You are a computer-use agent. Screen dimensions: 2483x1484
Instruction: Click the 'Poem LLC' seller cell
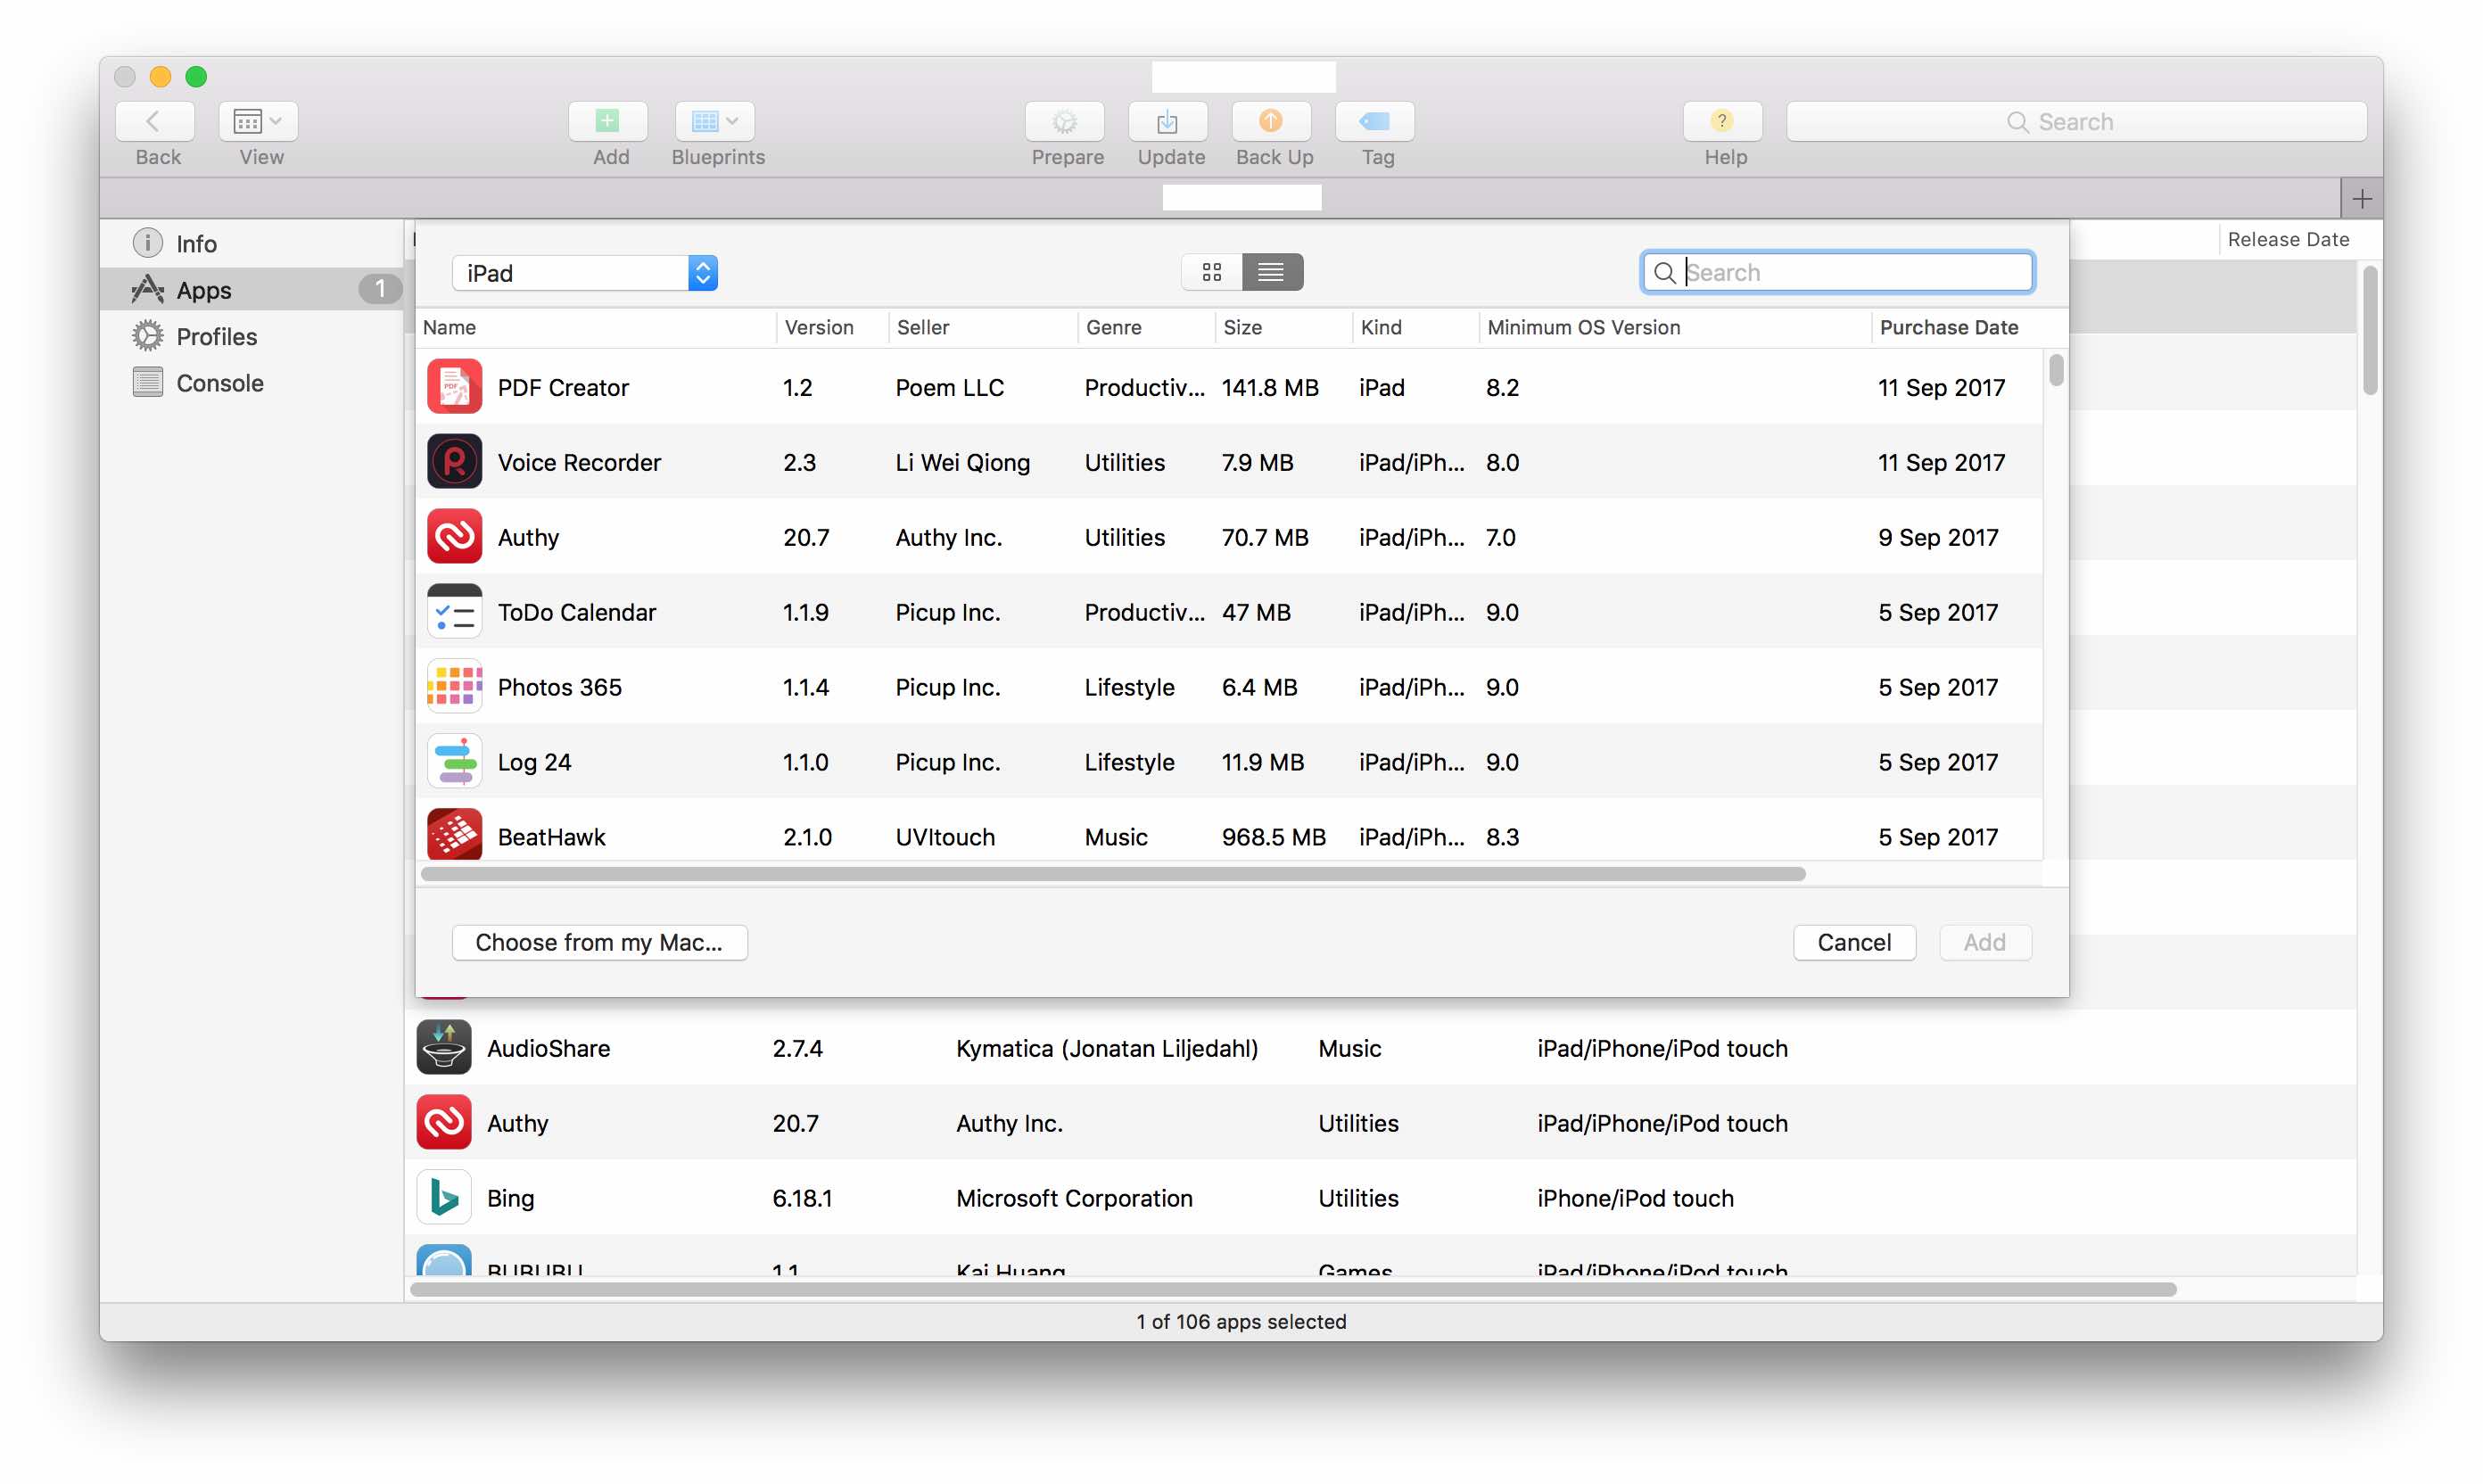click(949, 387)
